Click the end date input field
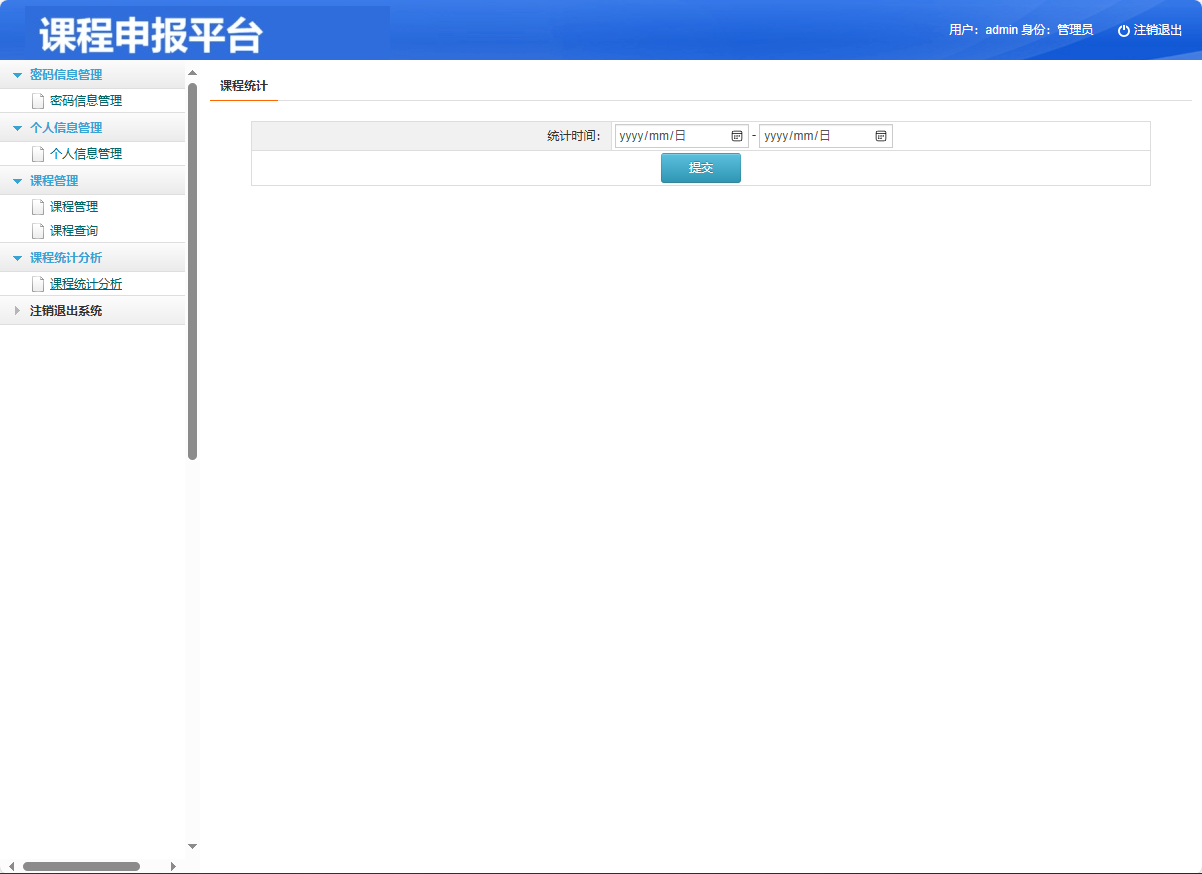Screen dimensions: 1202x874 [812, 135]
